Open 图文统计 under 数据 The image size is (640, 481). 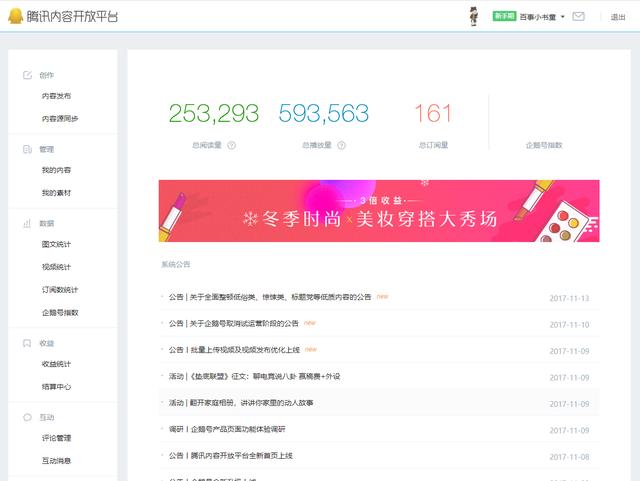pyautogui.click(x=56, y=244)
